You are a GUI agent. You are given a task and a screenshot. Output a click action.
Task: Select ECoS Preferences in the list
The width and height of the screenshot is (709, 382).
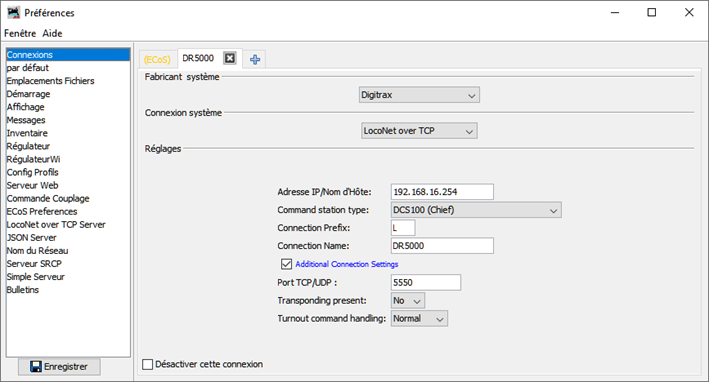(68, 212)
